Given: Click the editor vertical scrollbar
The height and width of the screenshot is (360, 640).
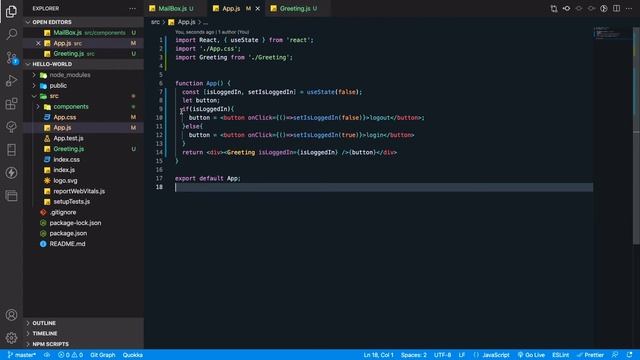Looking at the screenshot, I should 636,135.
